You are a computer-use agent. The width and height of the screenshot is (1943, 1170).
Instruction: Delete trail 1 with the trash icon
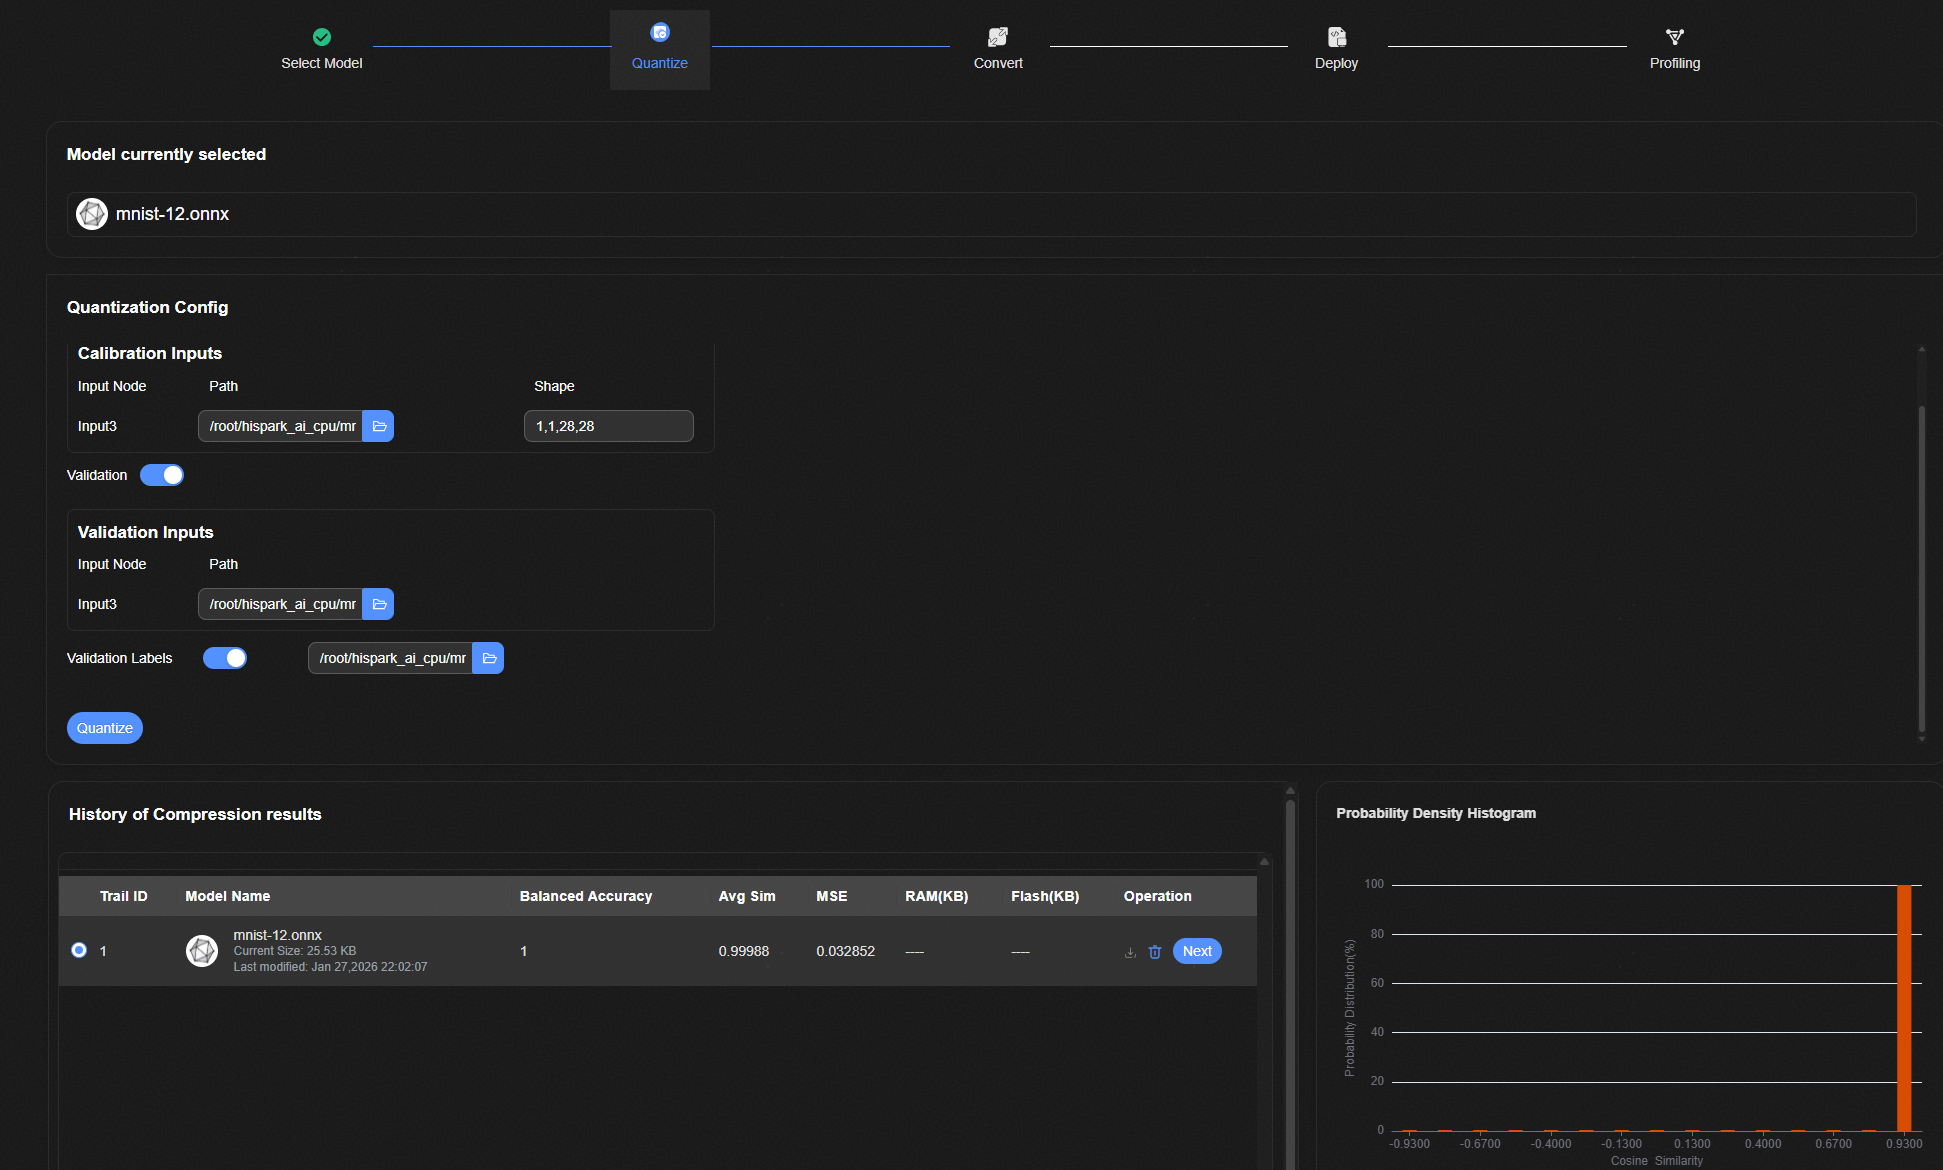coord(1155,952)
